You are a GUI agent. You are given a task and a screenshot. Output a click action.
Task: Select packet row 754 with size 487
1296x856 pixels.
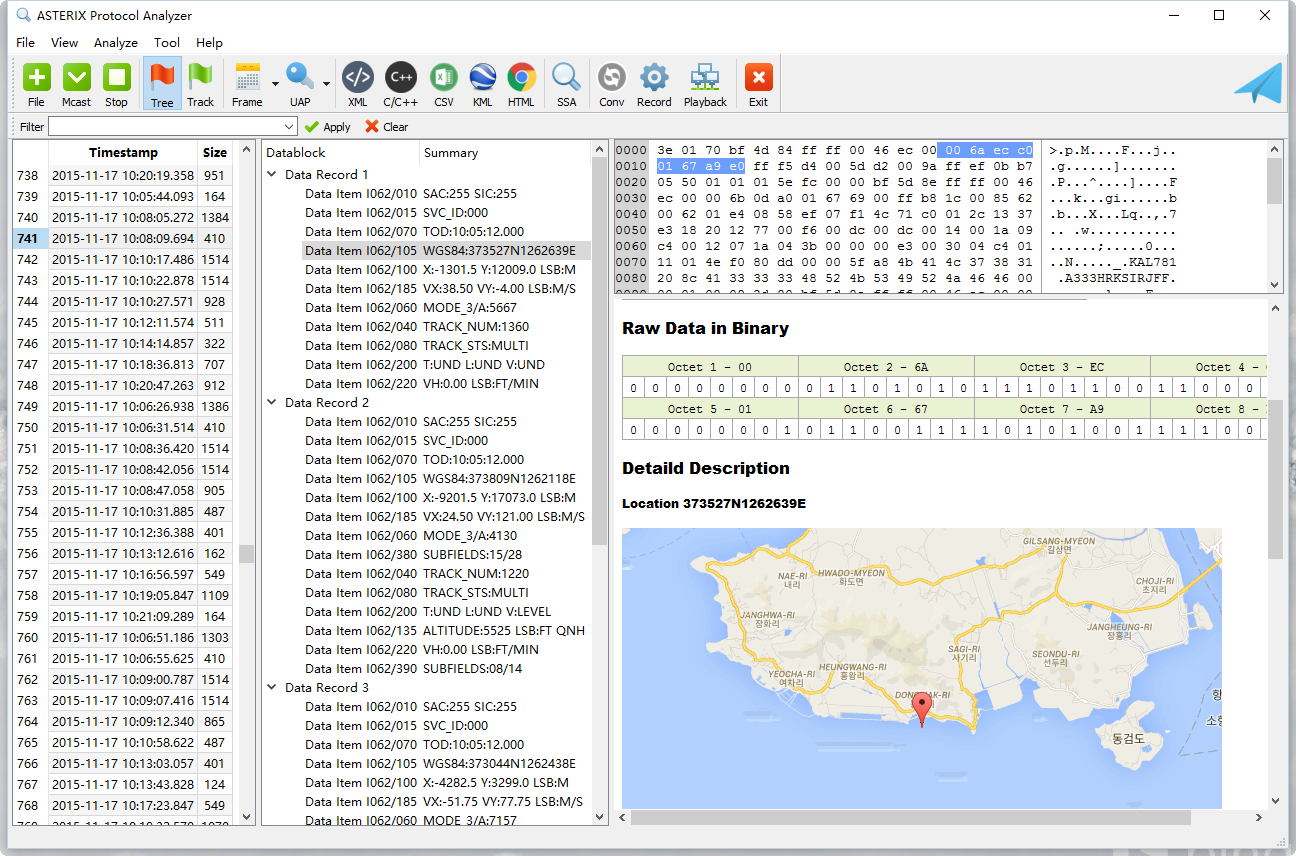122,511
